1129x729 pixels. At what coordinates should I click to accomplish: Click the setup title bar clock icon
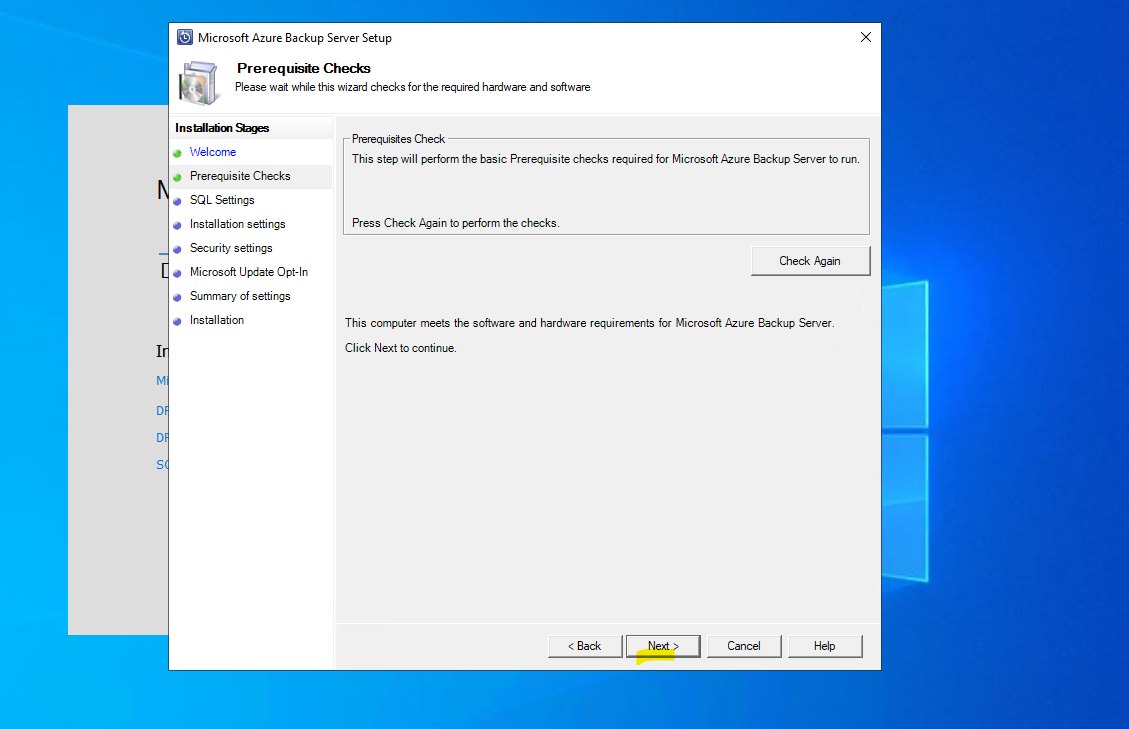pyautogui.click(x=185, y=37)
